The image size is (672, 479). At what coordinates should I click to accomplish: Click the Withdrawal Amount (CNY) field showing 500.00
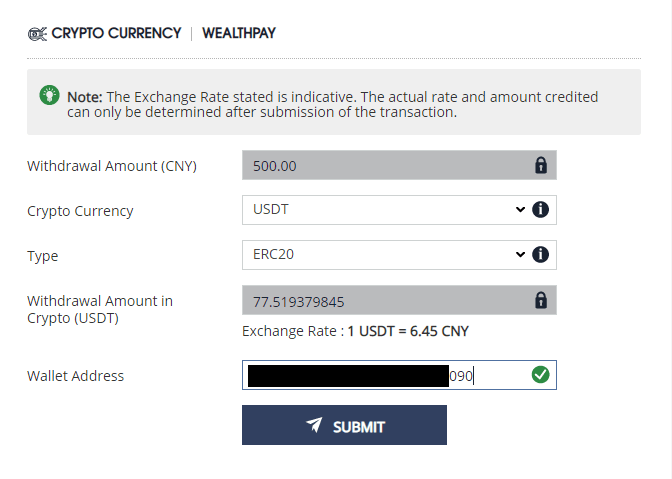(x=380, y=165)
